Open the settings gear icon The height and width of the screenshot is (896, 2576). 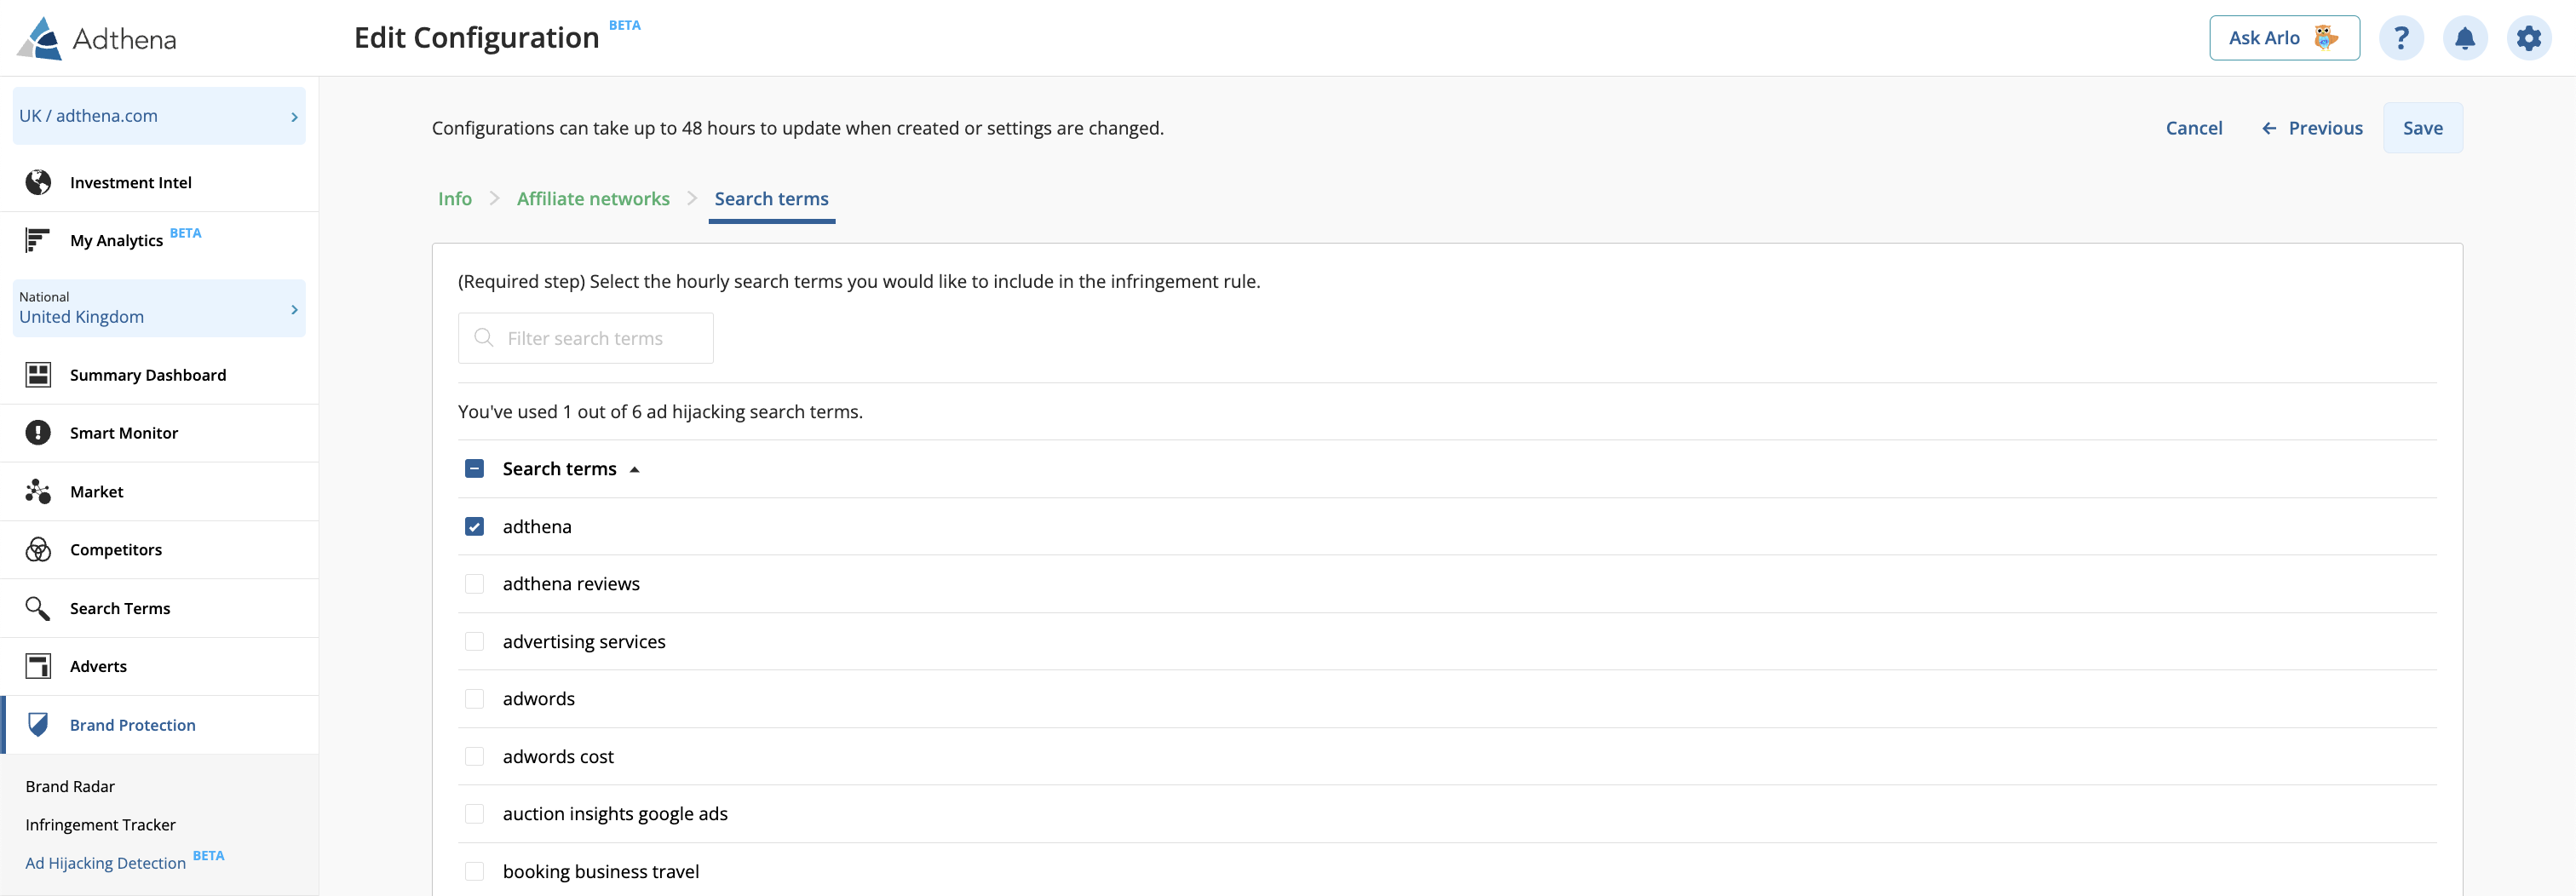click(x=2529, y=38)
